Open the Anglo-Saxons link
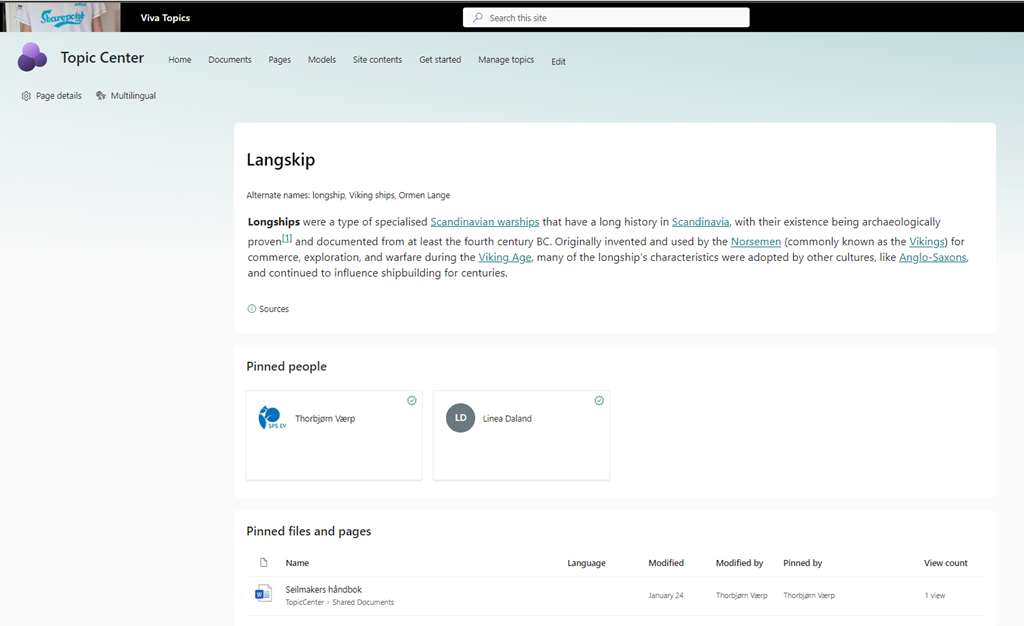Viewport: 1024px width, 626px height. point(933,257)
